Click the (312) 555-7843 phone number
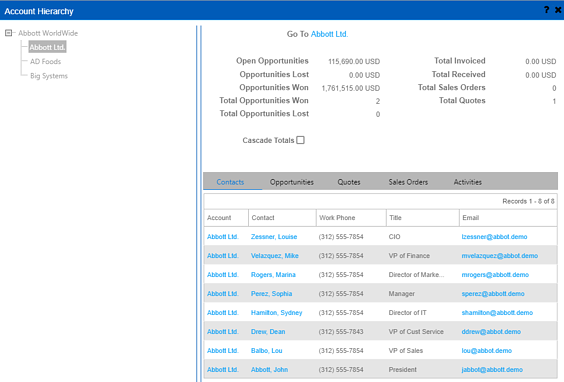Screen dimensions: 564x382 click(341, 332)
